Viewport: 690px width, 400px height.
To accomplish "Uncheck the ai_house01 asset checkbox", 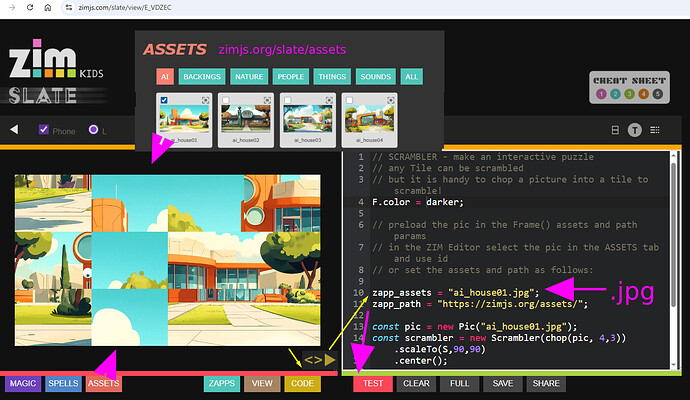I will point(164,100).
